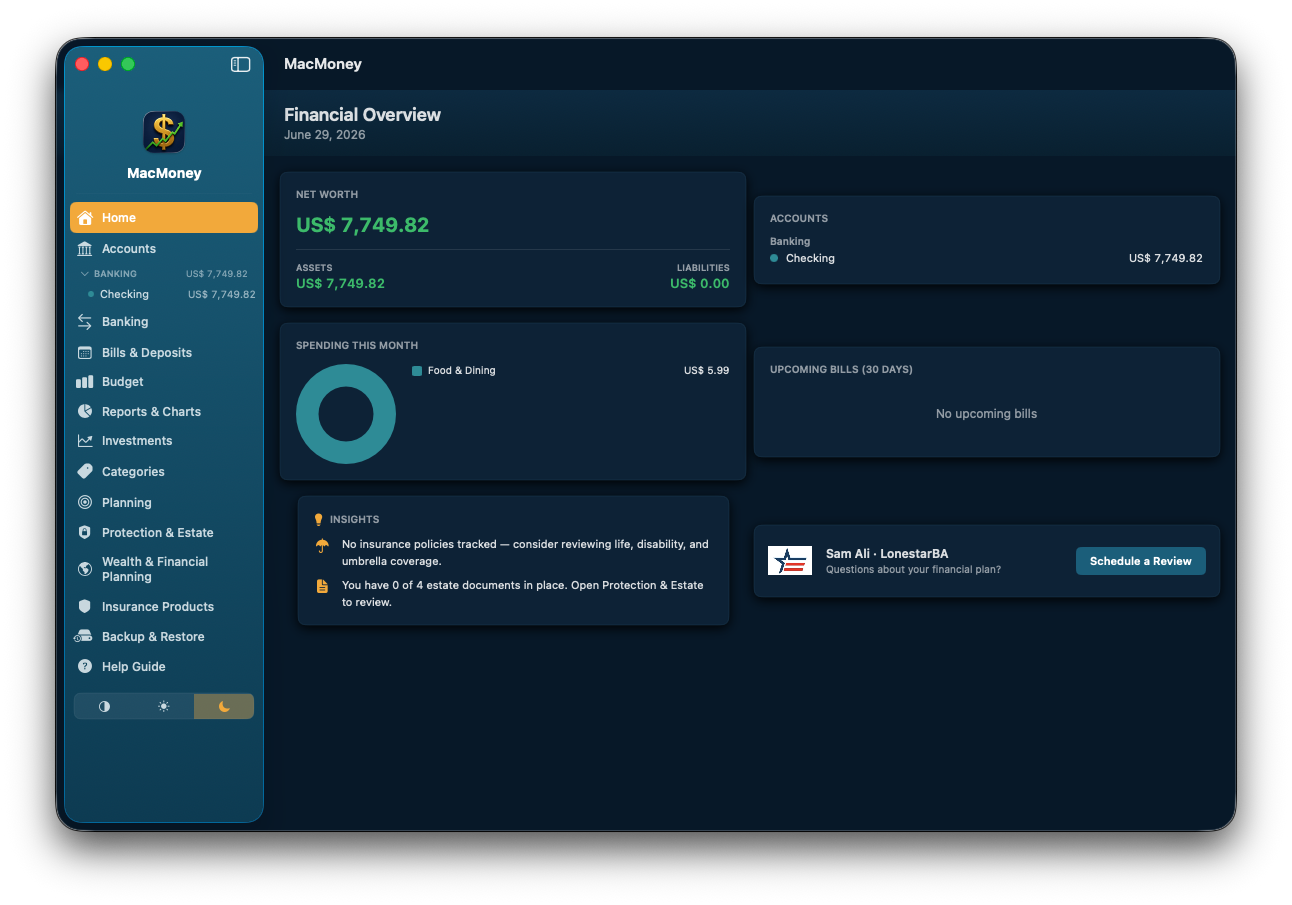The width and height of the screenshot is (1292, 905).
Task: Click the US$ 5.99 spending amount
Action: (706, 371)
